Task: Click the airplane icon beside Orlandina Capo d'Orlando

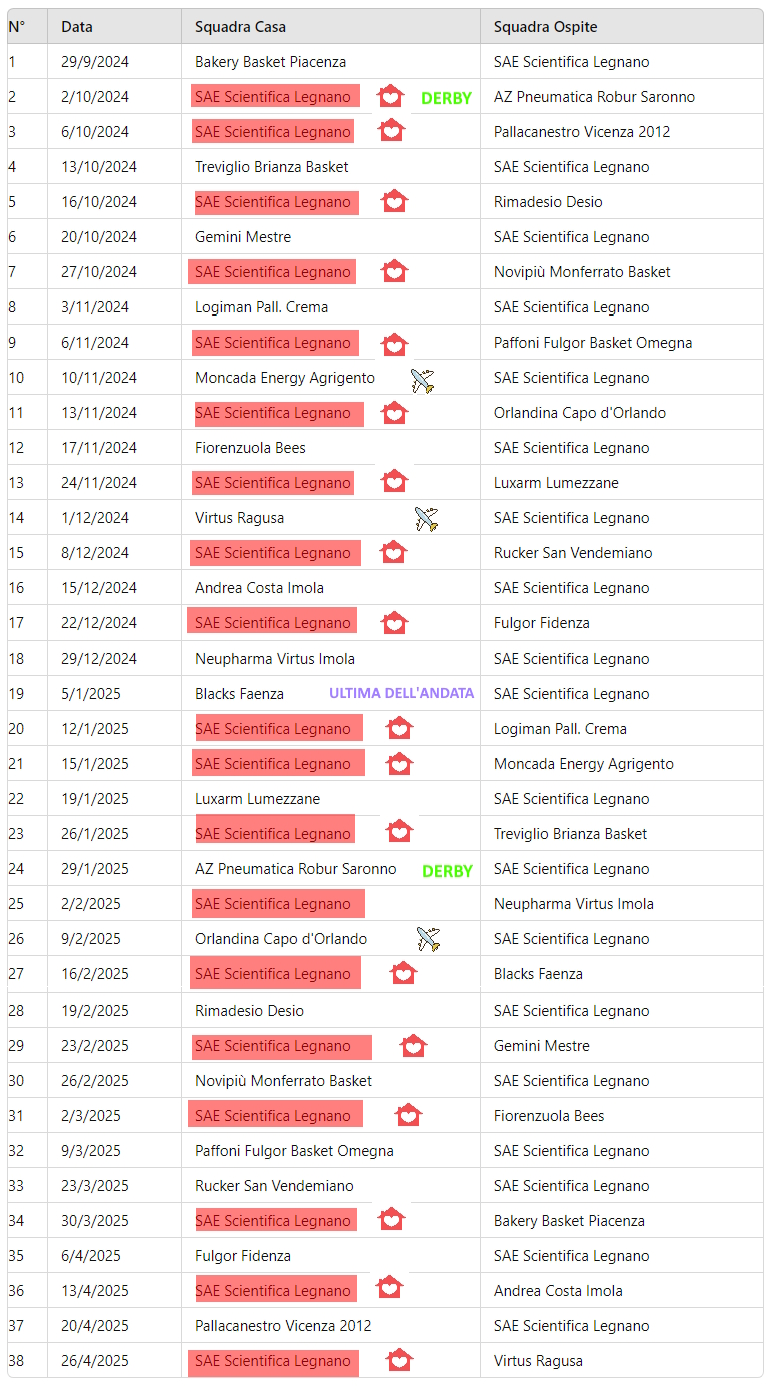Action: tap(428, 939)
